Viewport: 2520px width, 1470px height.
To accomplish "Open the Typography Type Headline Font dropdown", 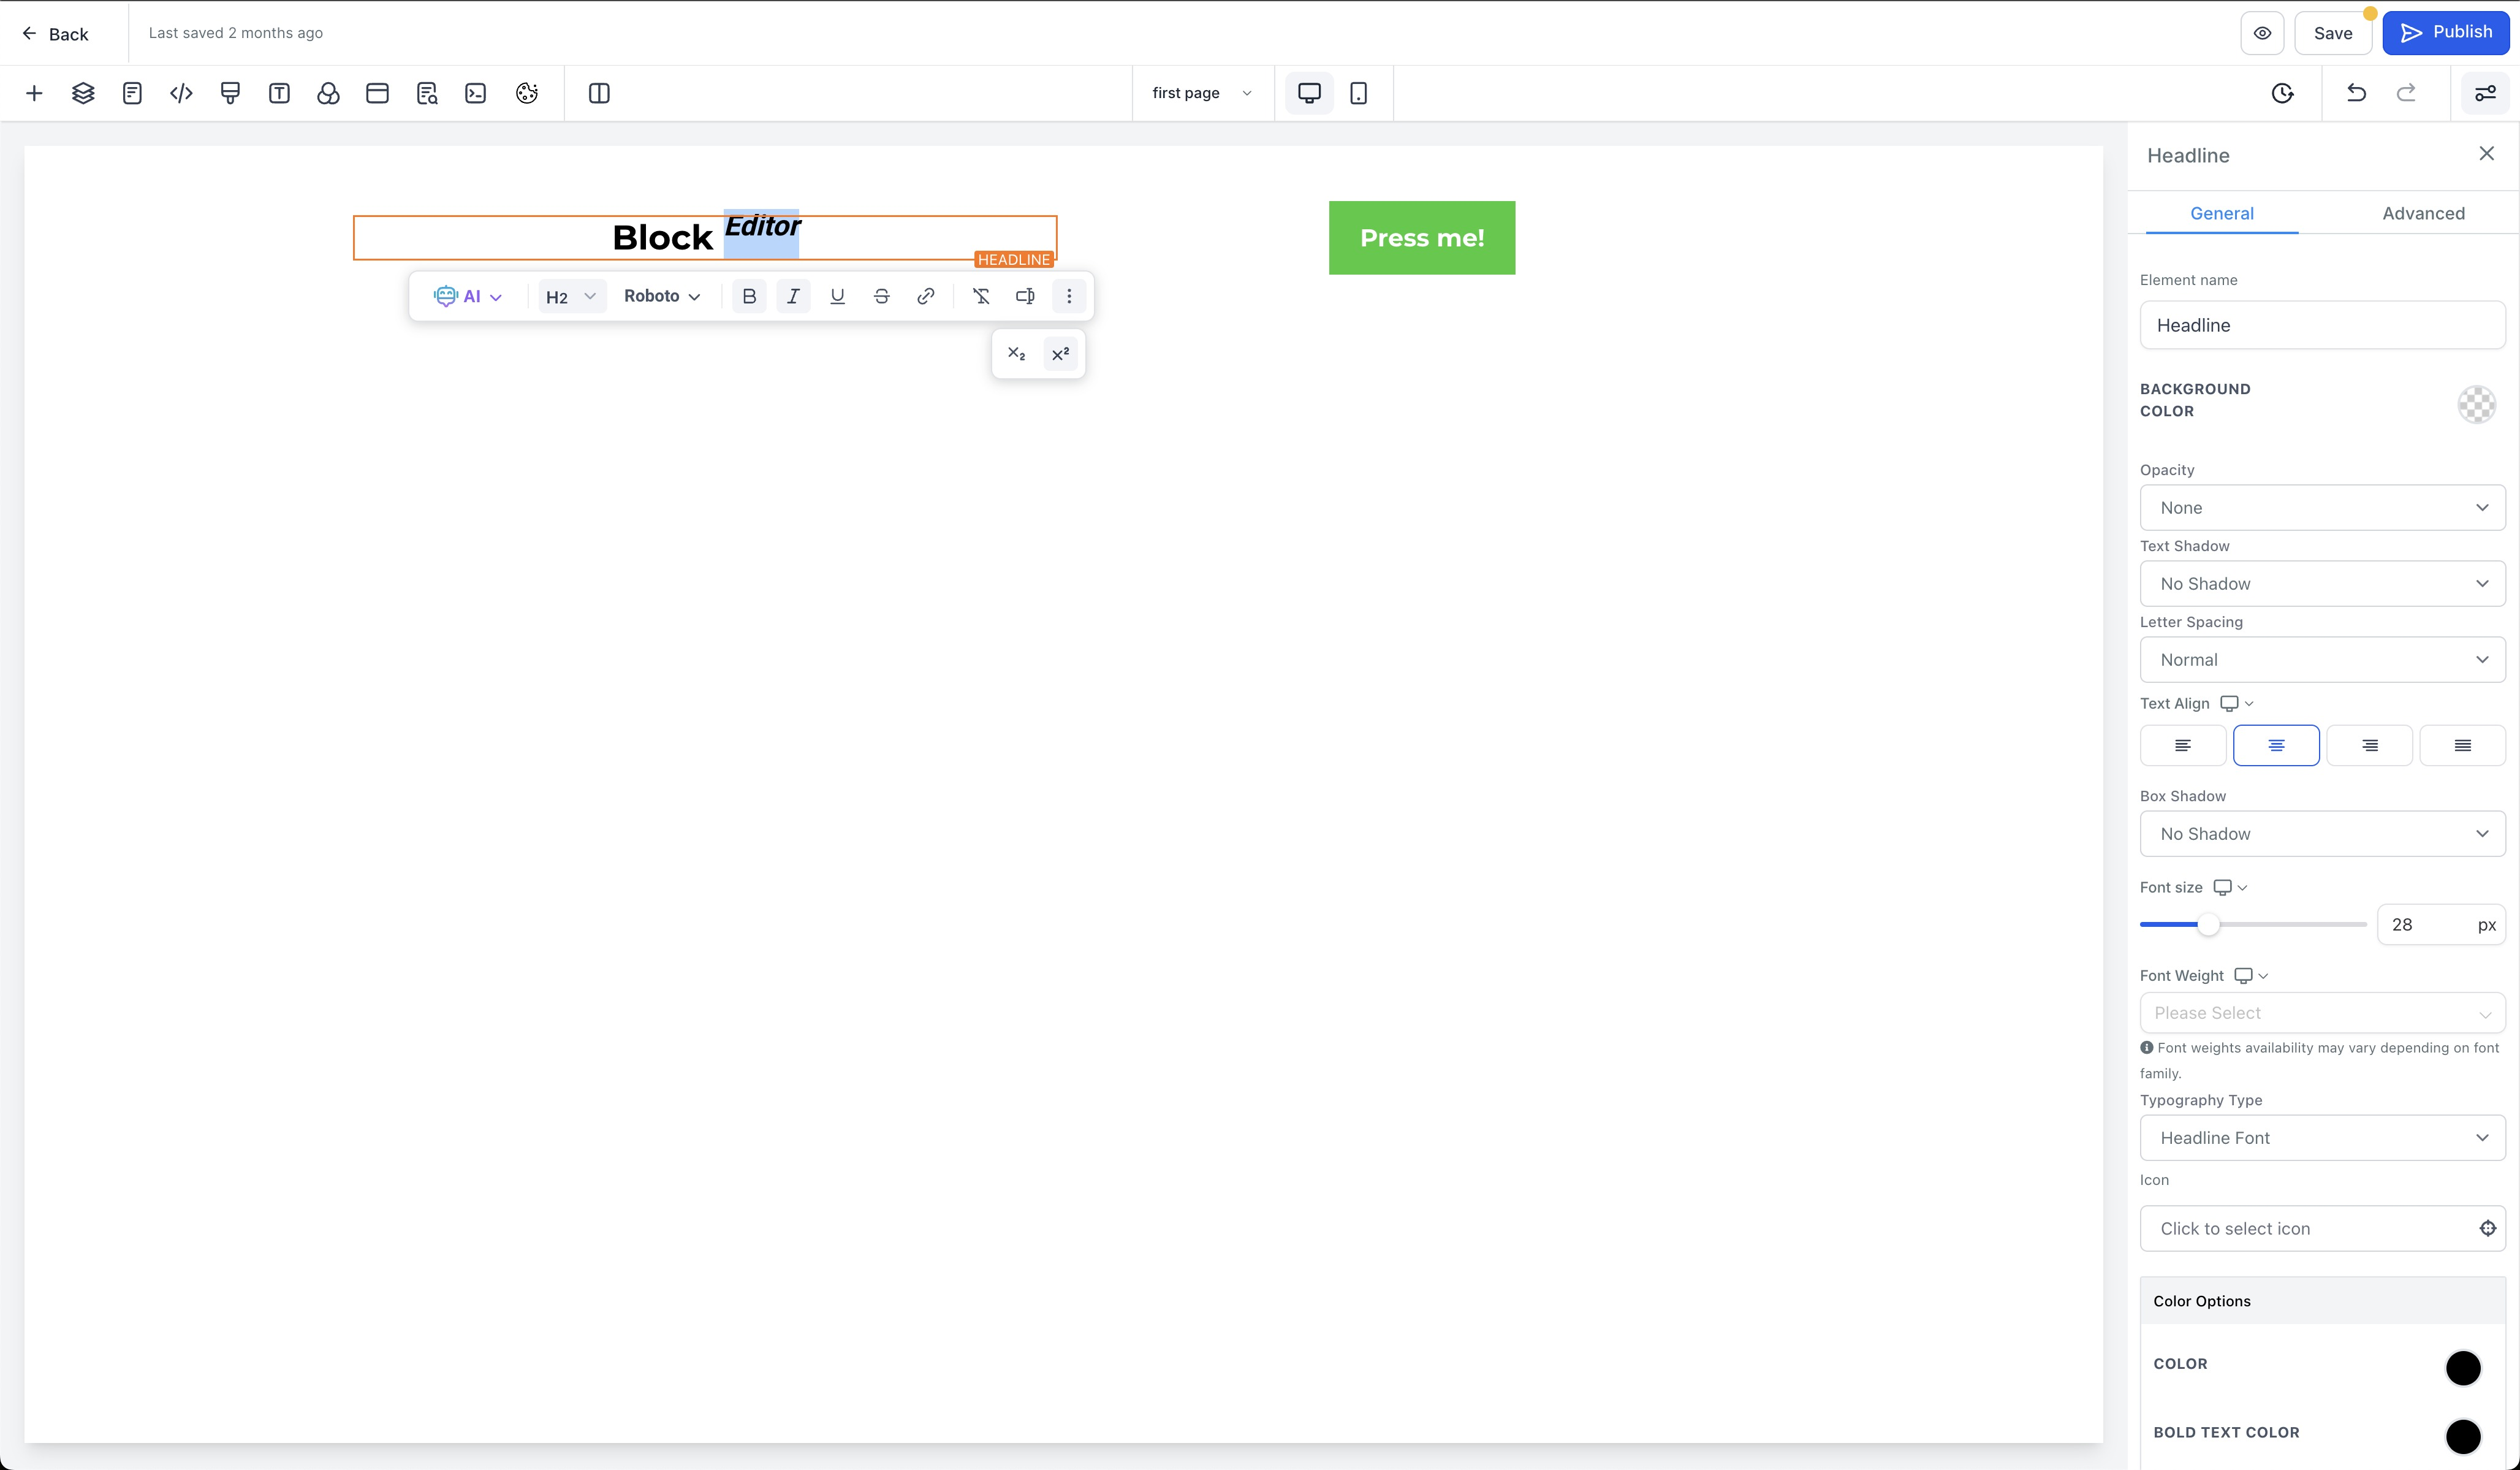I will [2321, 1138].
